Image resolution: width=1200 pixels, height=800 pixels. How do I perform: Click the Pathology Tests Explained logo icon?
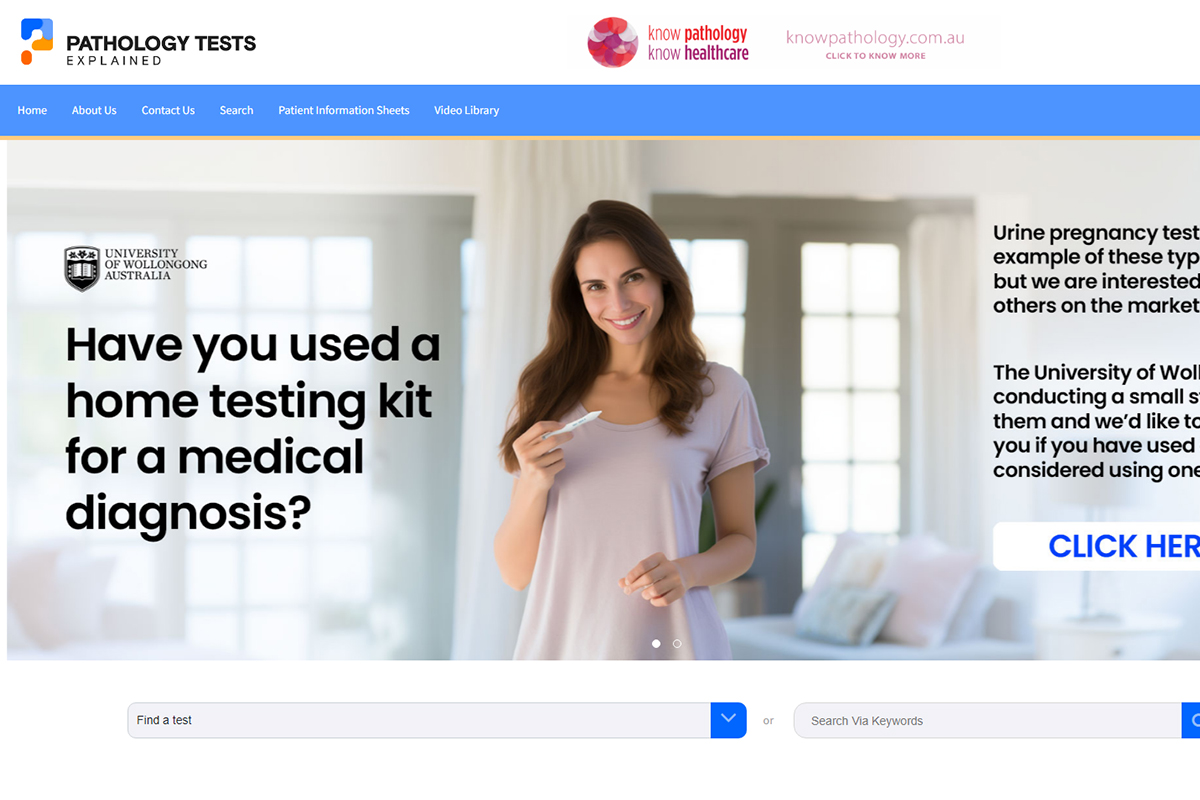[x=37, y=42]
